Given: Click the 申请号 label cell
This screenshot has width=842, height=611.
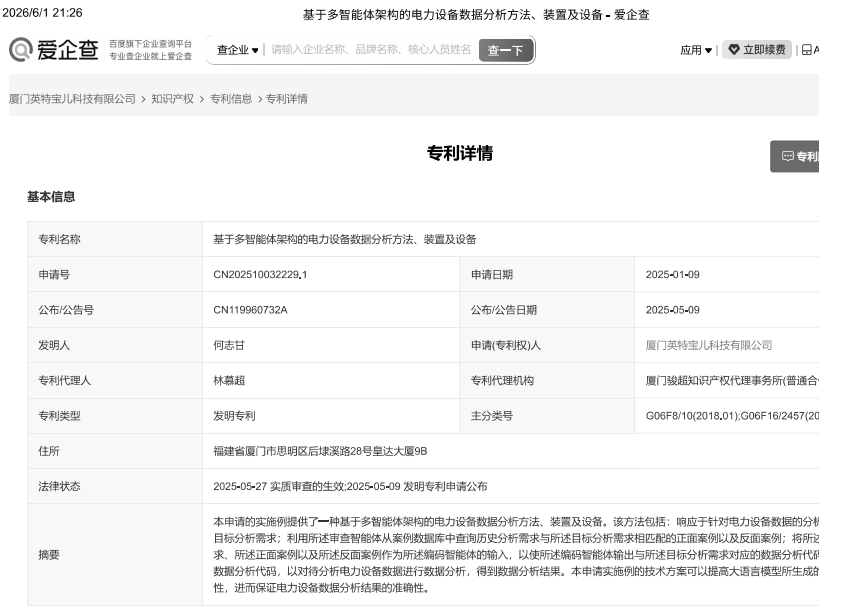Looking at the screenshot, I should pyautogui.click(x=115, y=274).
